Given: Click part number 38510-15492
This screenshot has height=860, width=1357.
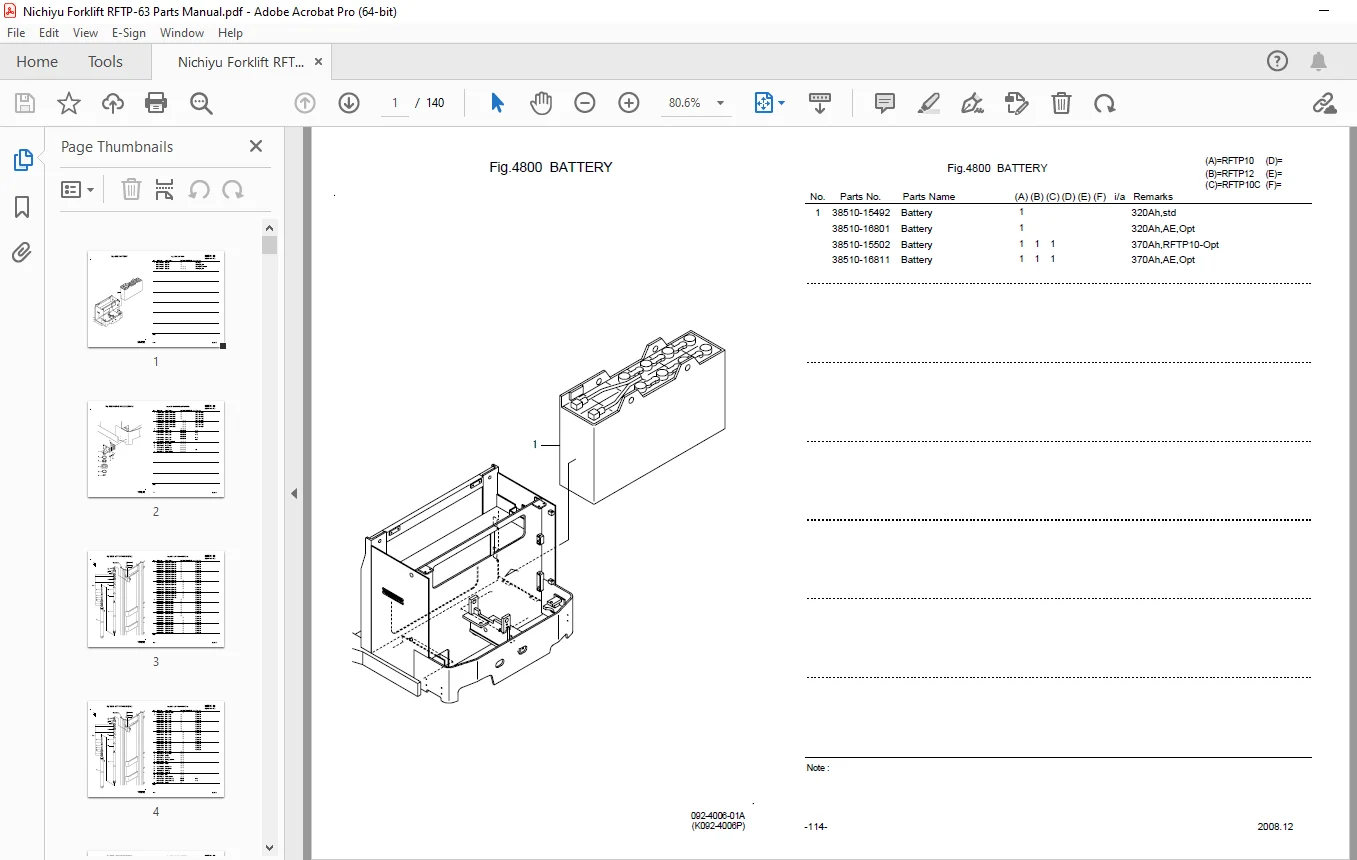Looking at the screenshot, I should coord(861,213).
